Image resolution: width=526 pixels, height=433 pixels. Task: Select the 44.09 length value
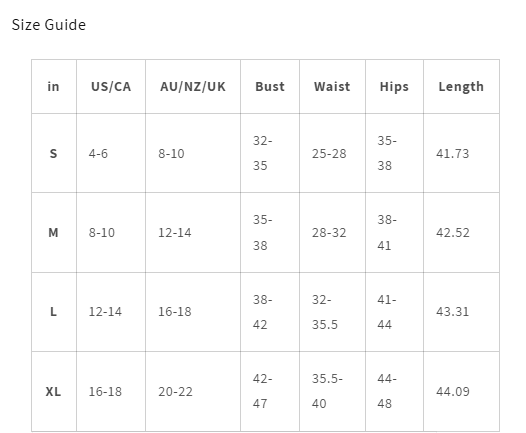[x=453, y=391]
